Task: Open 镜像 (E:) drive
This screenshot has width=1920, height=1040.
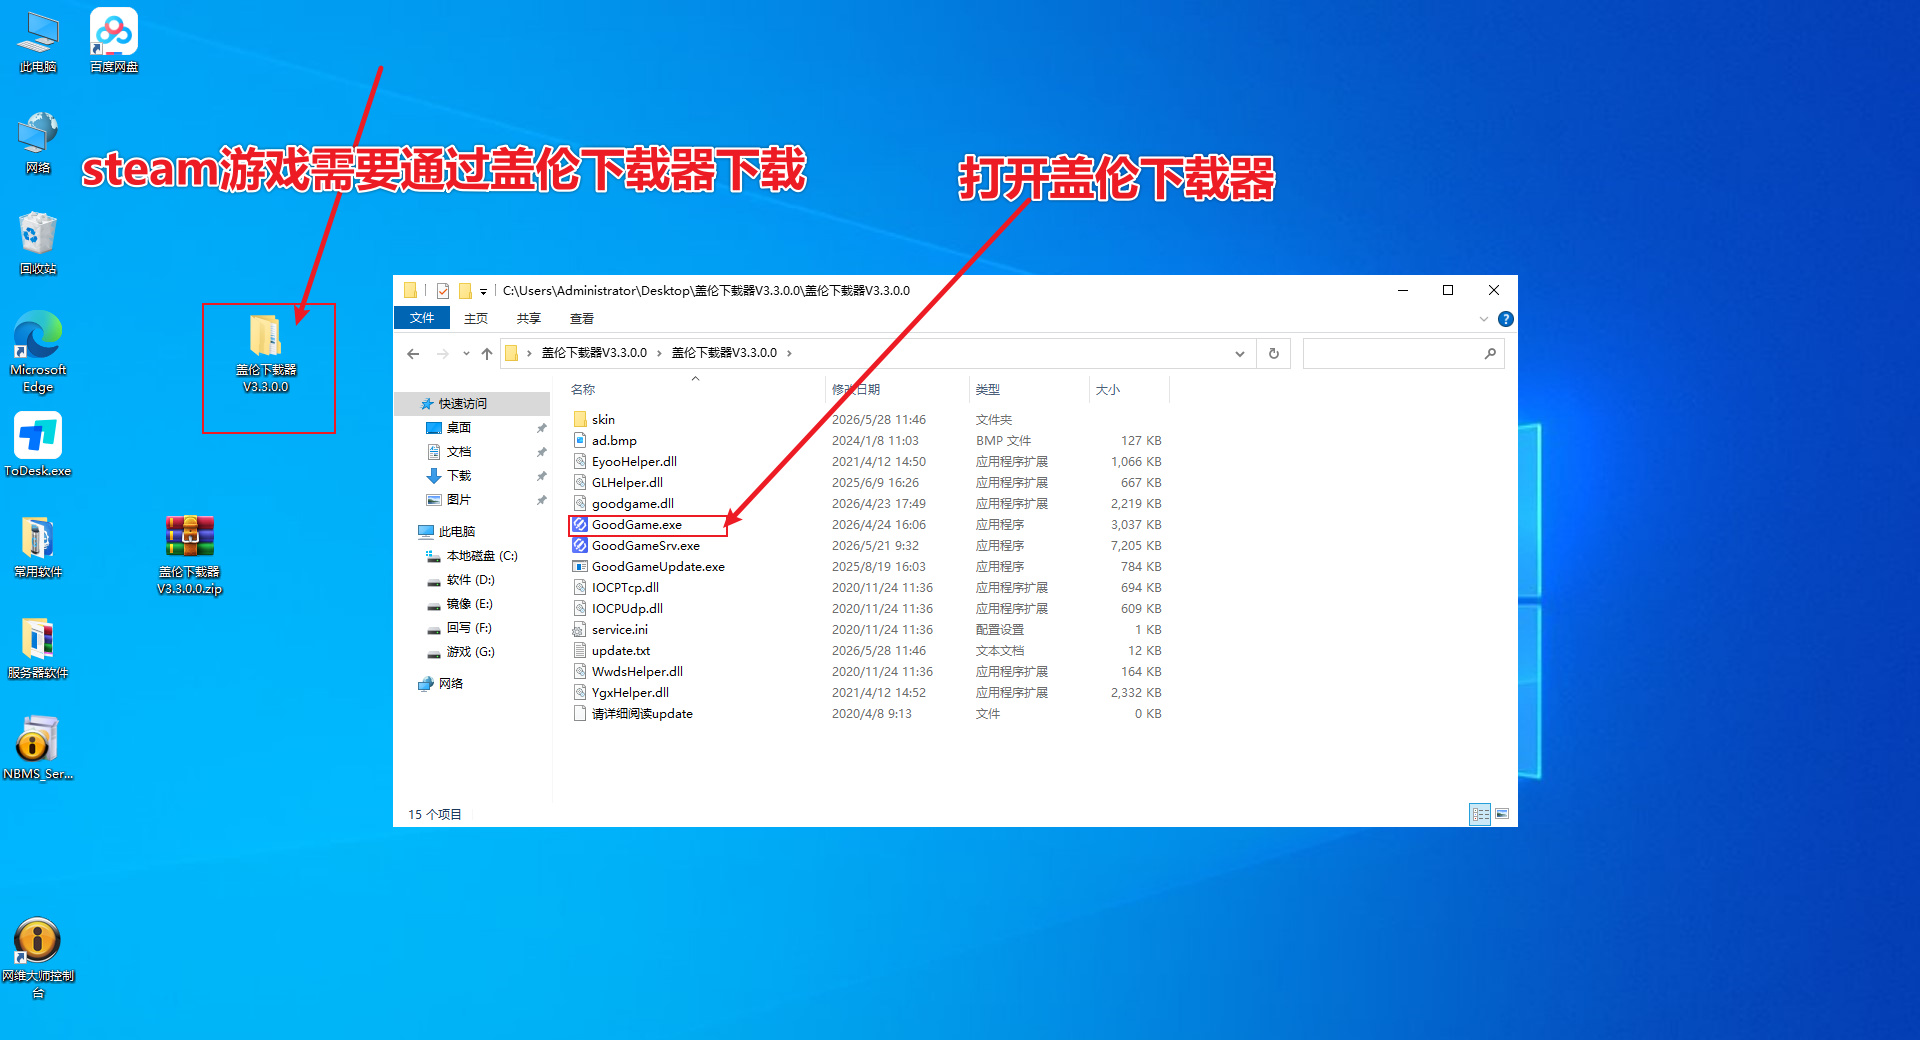Action: (x=469, y=604)
